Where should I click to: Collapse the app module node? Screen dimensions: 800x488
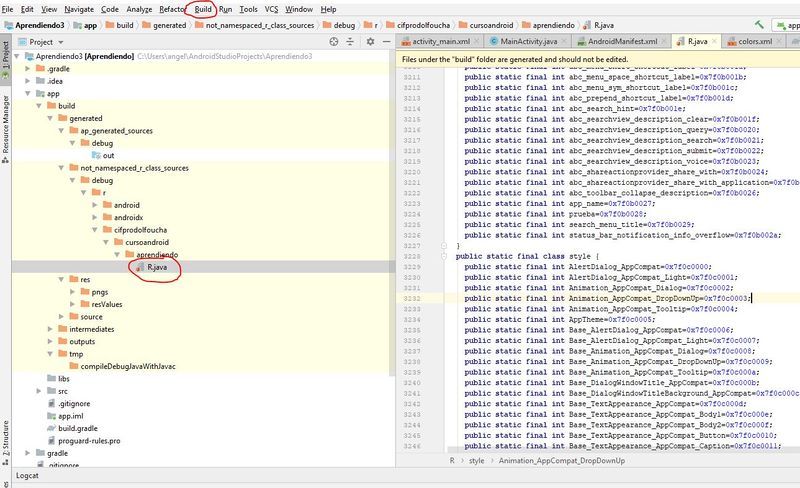pyautogui.click(x=28, y=93)
